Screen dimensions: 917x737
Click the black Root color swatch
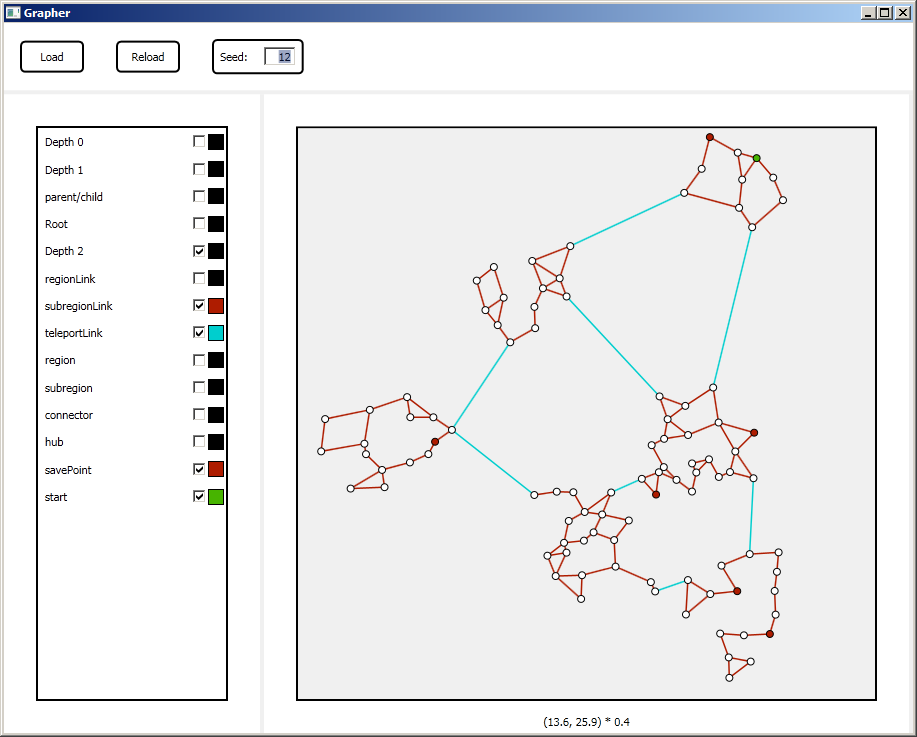click(216, 224)
